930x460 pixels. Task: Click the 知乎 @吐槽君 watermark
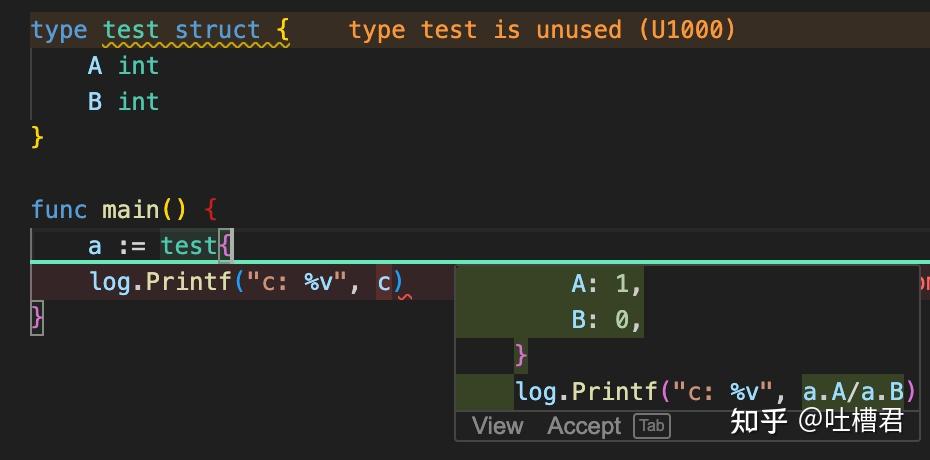(817, 420)
